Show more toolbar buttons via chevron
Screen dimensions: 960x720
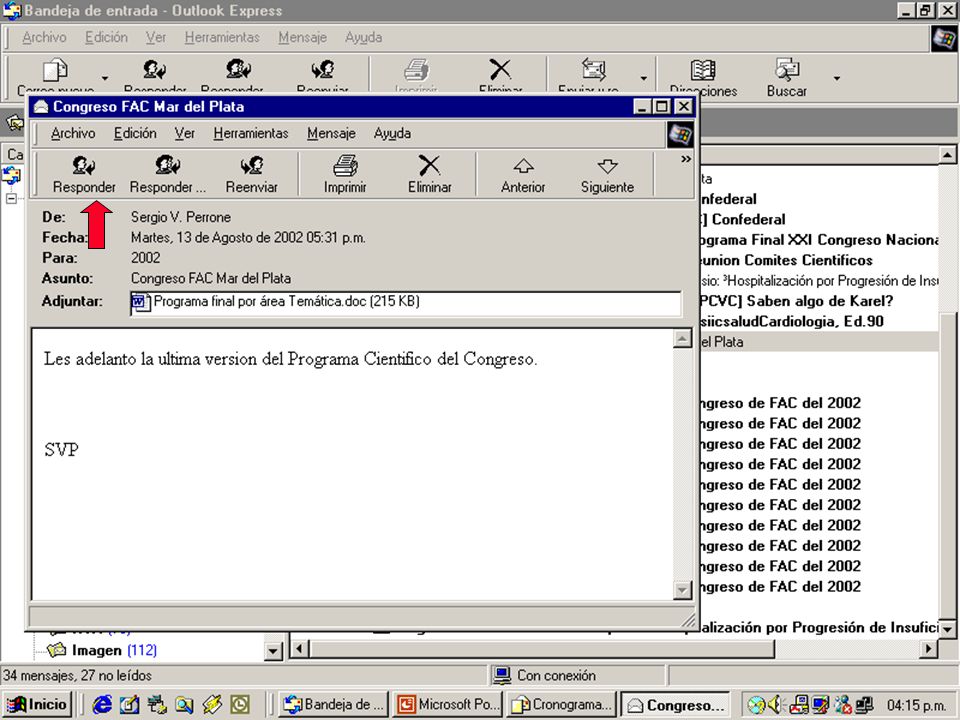coord(686,159)
